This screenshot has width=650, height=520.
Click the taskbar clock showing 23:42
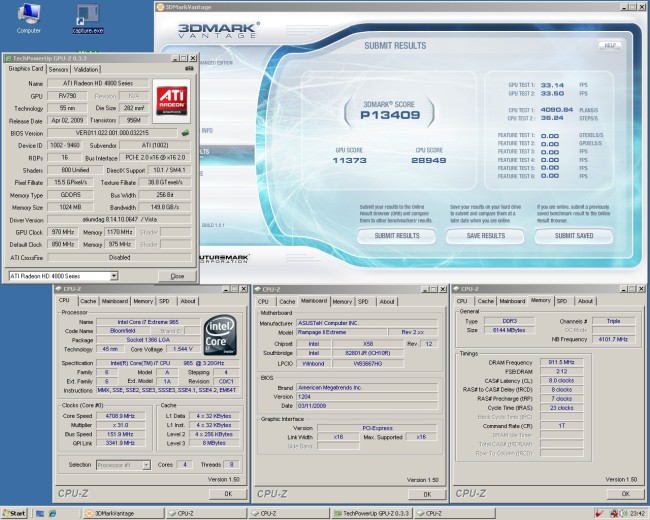coord(637,514)
